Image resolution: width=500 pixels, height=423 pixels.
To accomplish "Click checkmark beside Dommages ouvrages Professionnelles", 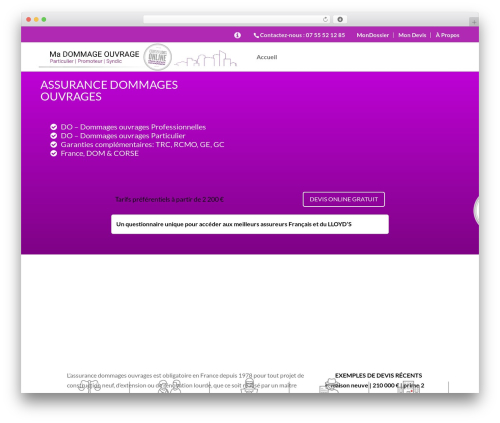I will 53,127.
